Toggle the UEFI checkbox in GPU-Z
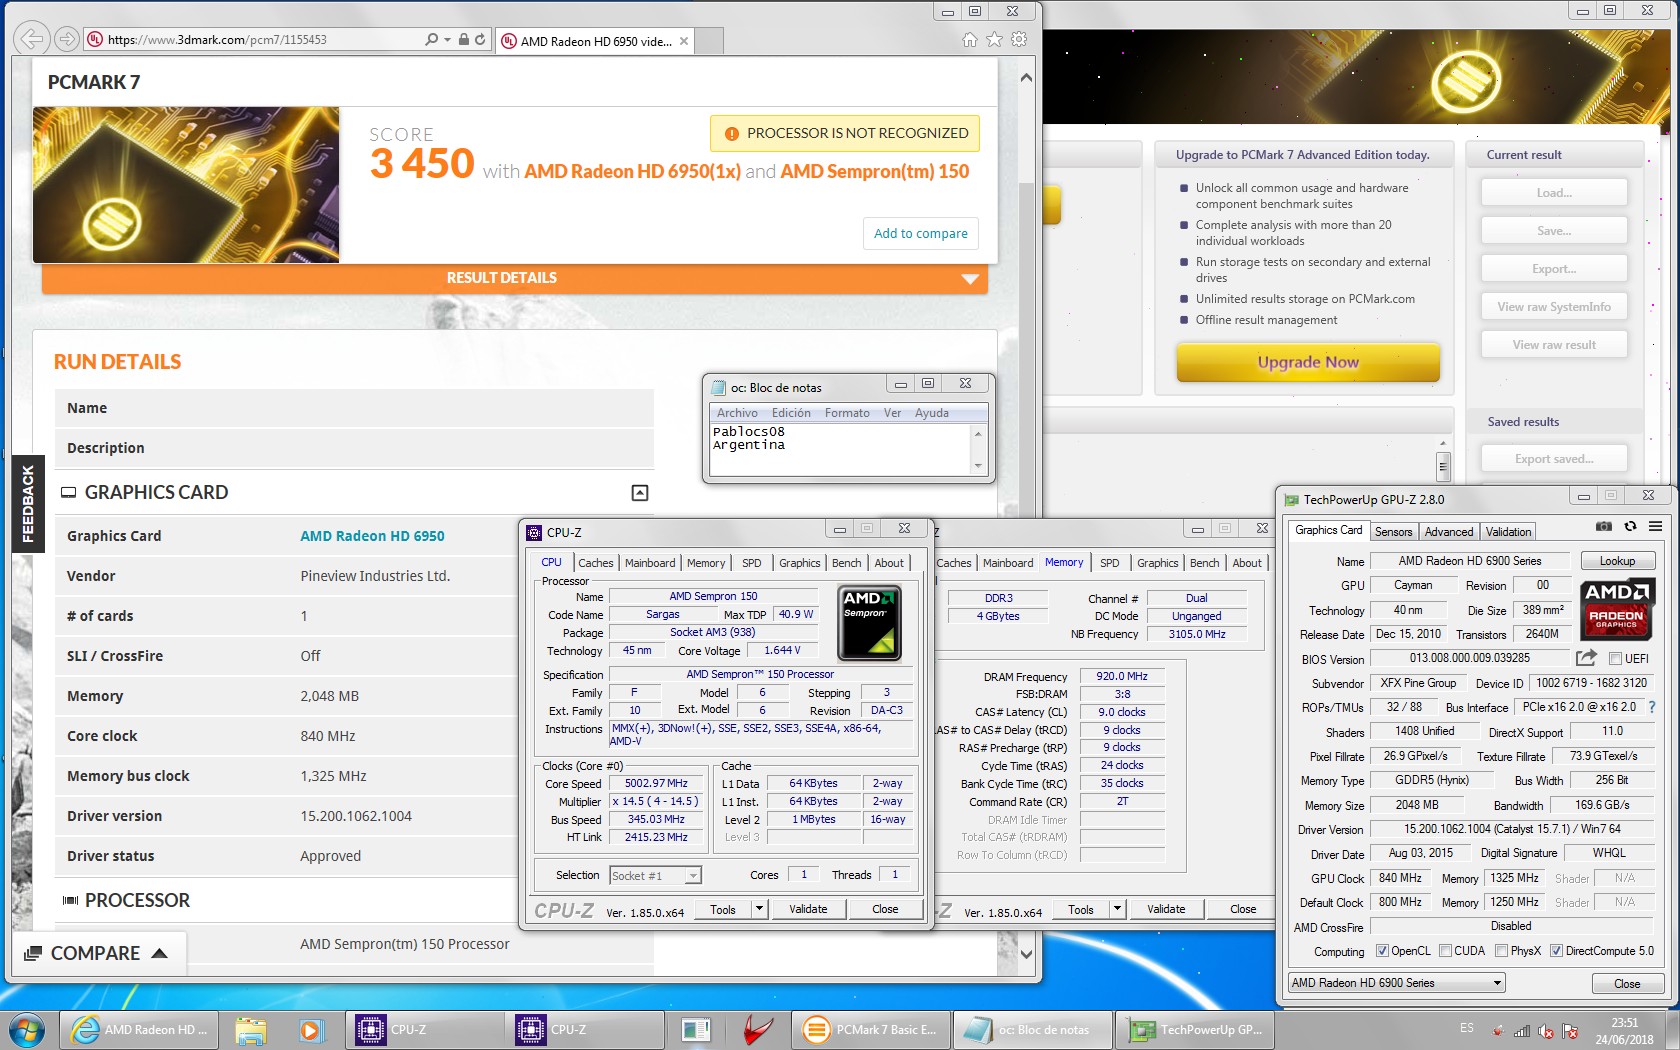 [x=1615, y=658]
